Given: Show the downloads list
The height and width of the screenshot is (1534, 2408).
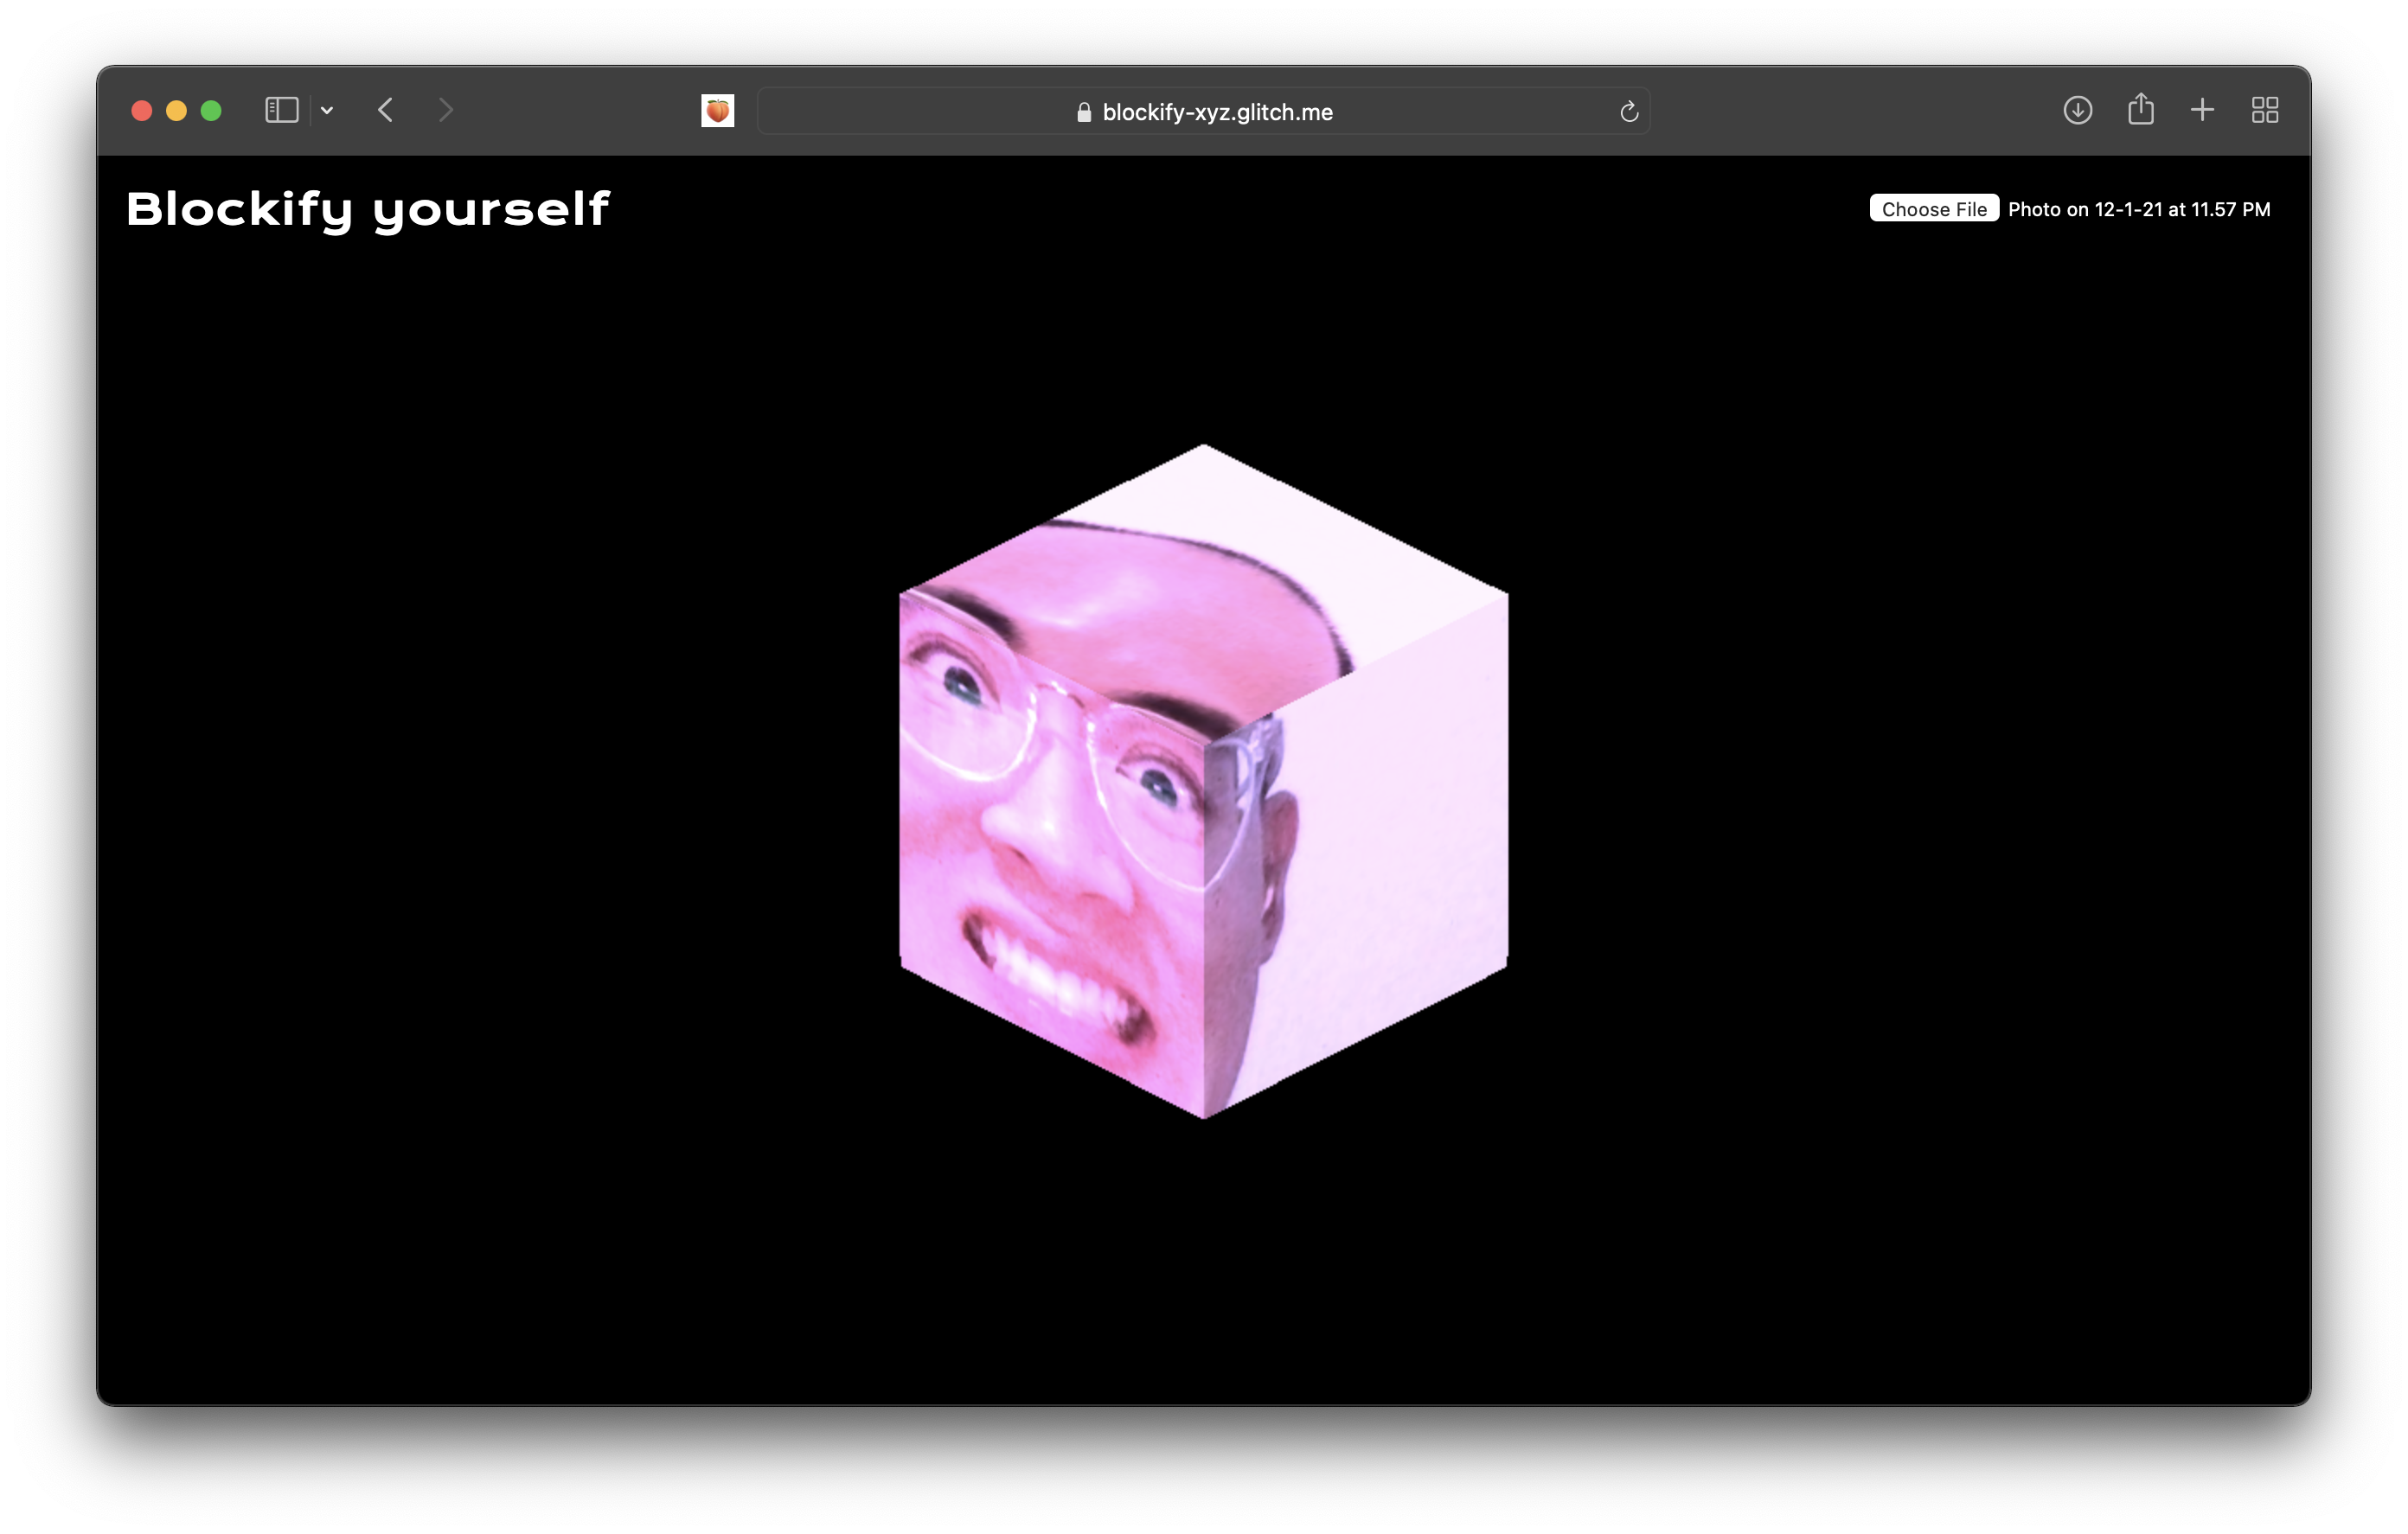Looking at the screenshot, I should pyautogui.click(x=2077, y=110).
